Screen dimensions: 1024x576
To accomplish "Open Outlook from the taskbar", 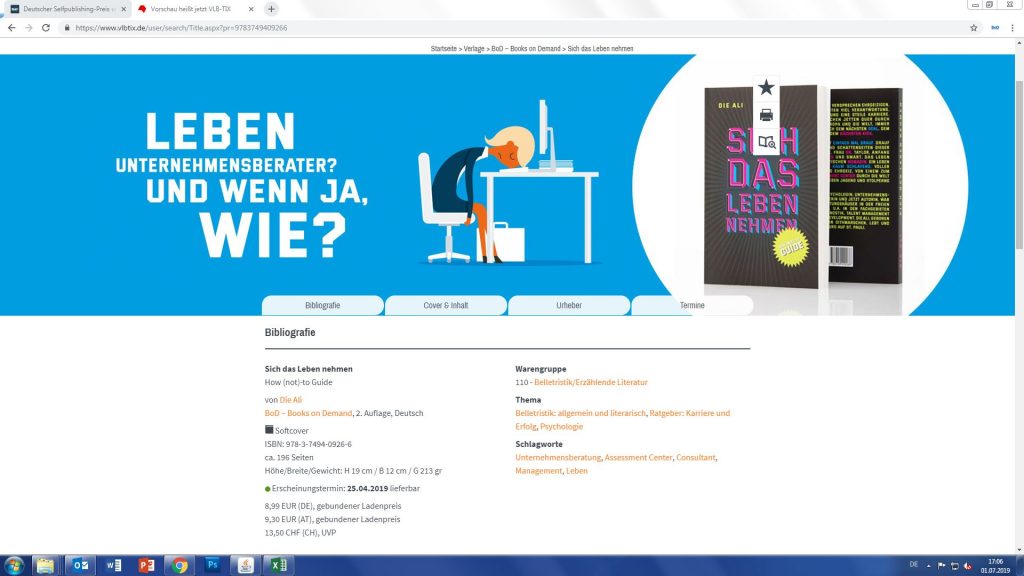I will point(80,566).
